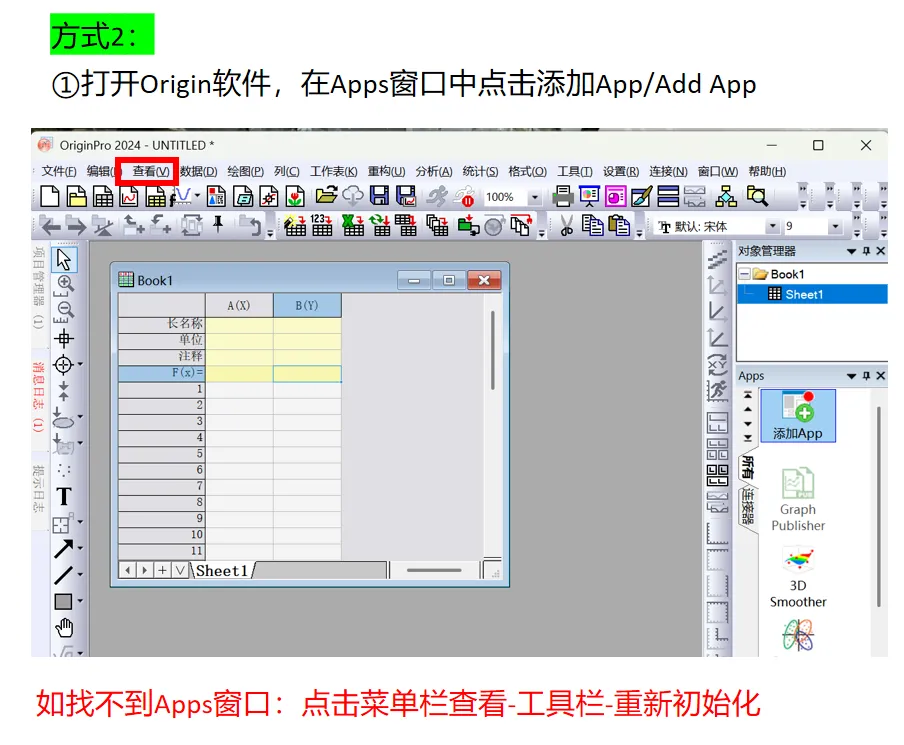Click the Copy toolbar icon
The image size is (904, 745).
pyautogui.click(x=592, y=225)
